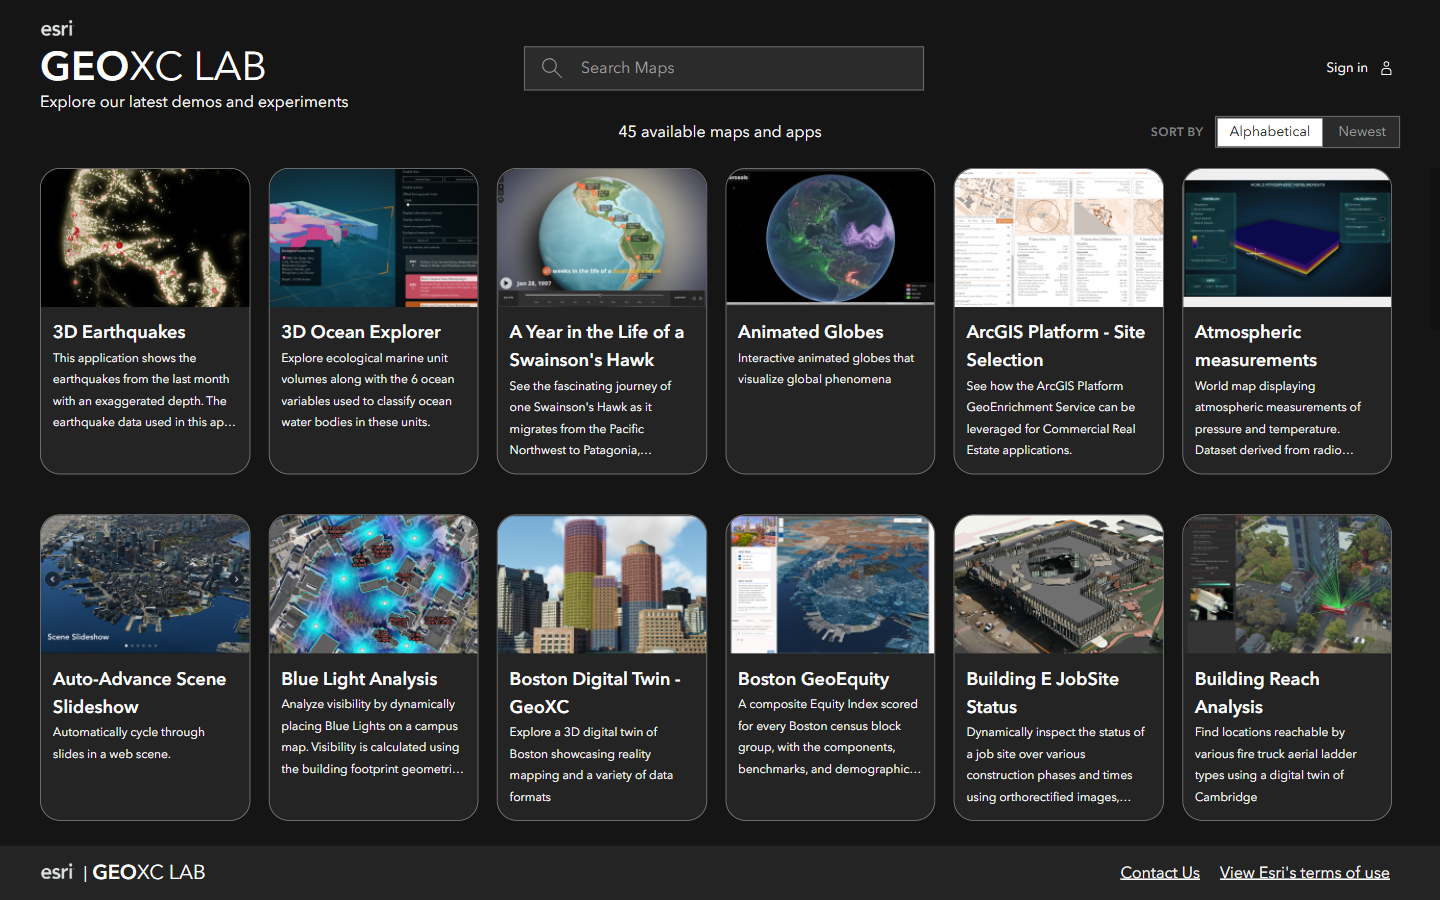Open Building Reach Analysis thumbnail

point(1287,584)
